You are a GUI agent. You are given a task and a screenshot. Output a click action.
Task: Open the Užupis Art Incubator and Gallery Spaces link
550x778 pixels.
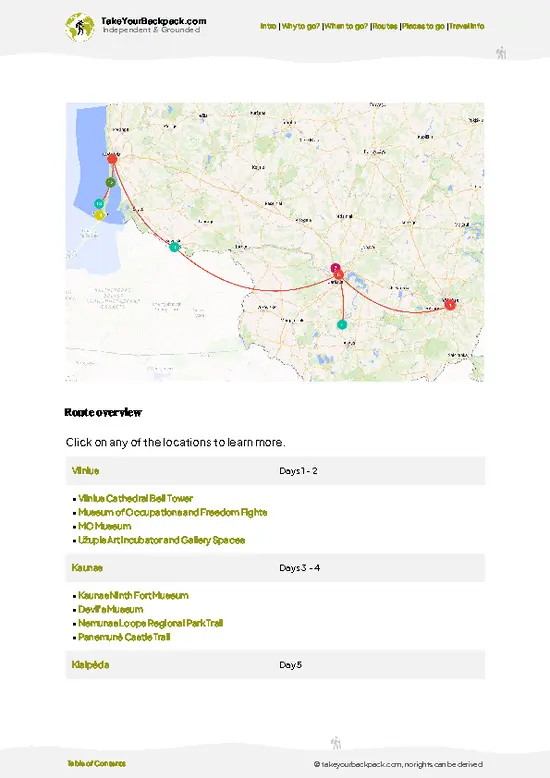(x=162, y=540)
